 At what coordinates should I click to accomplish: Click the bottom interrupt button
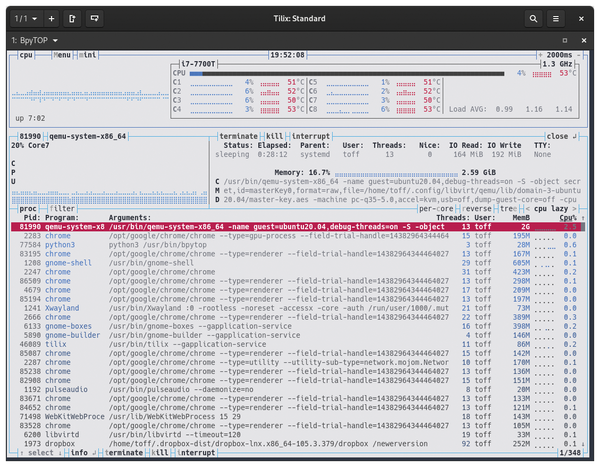196,453
